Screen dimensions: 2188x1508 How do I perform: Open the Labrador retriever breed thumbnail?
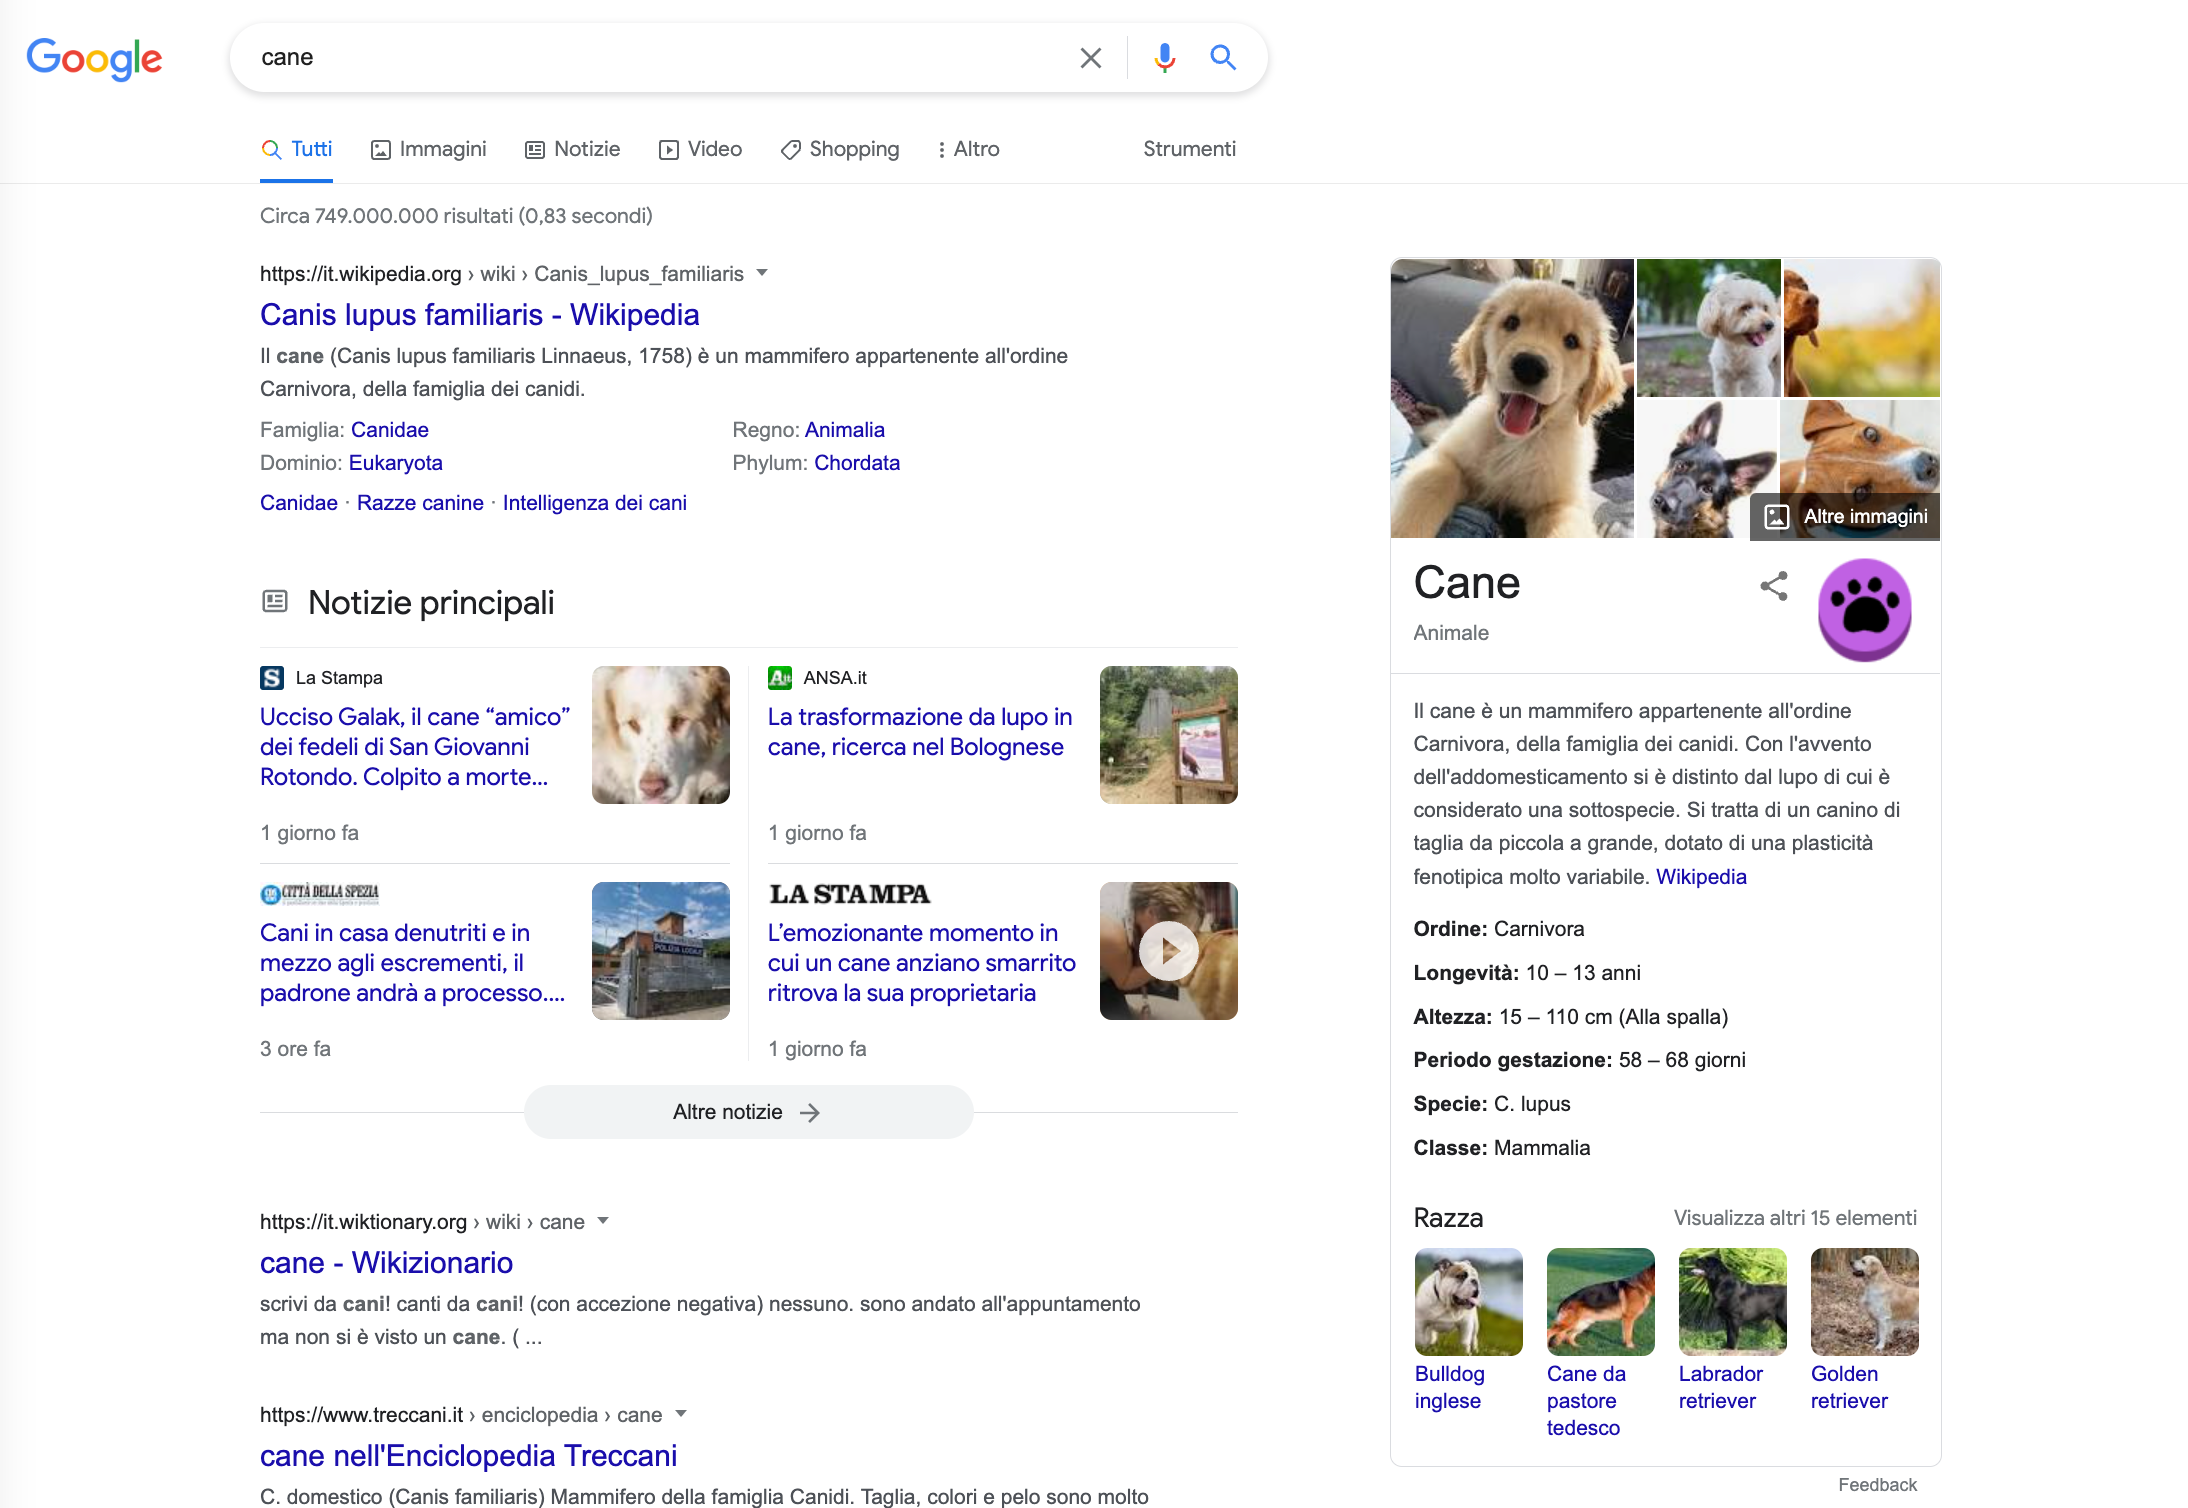(x=1732, y=1302)
